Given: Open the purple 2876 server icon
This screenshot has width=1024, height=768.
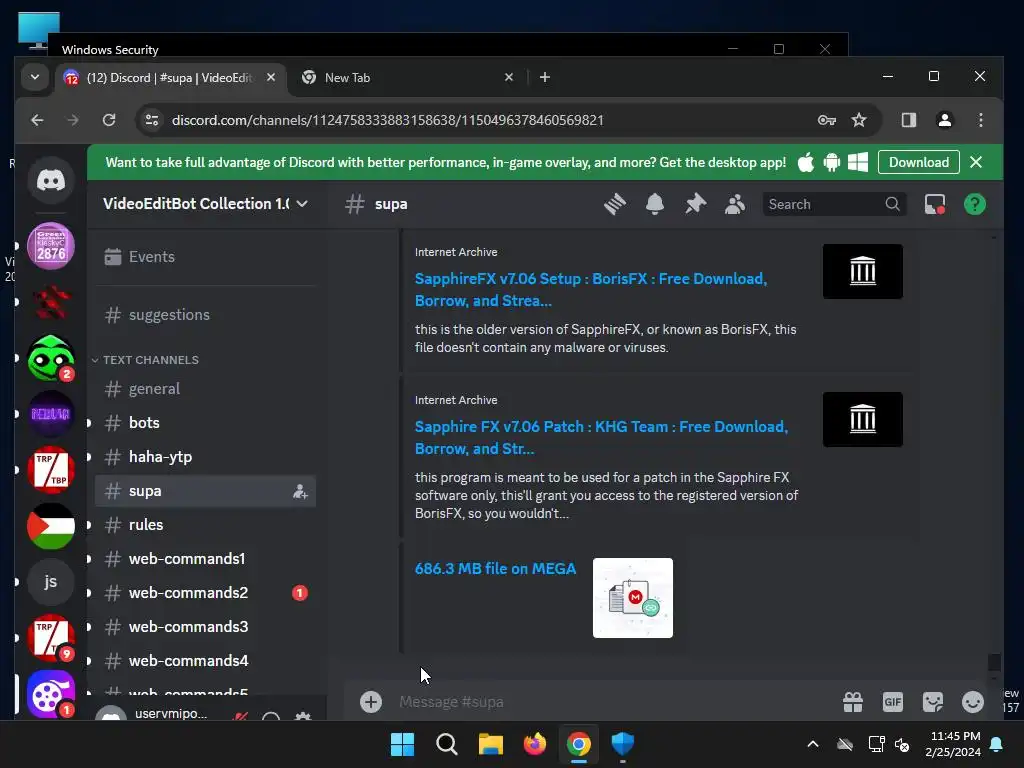Looking at the screenshot, I should point(50,246).
